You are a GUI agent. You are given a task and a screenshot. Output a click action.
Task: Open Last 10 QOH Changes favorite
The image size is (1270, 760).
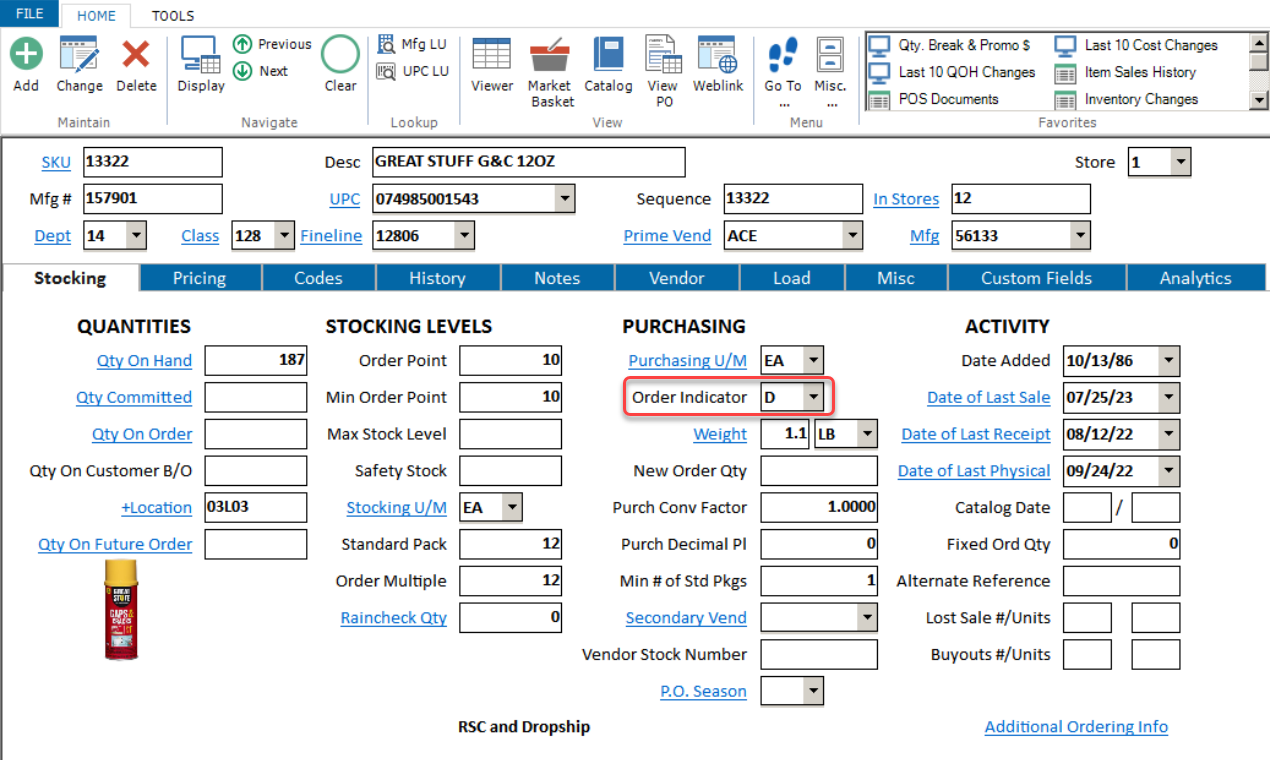[x=952, y=72]
